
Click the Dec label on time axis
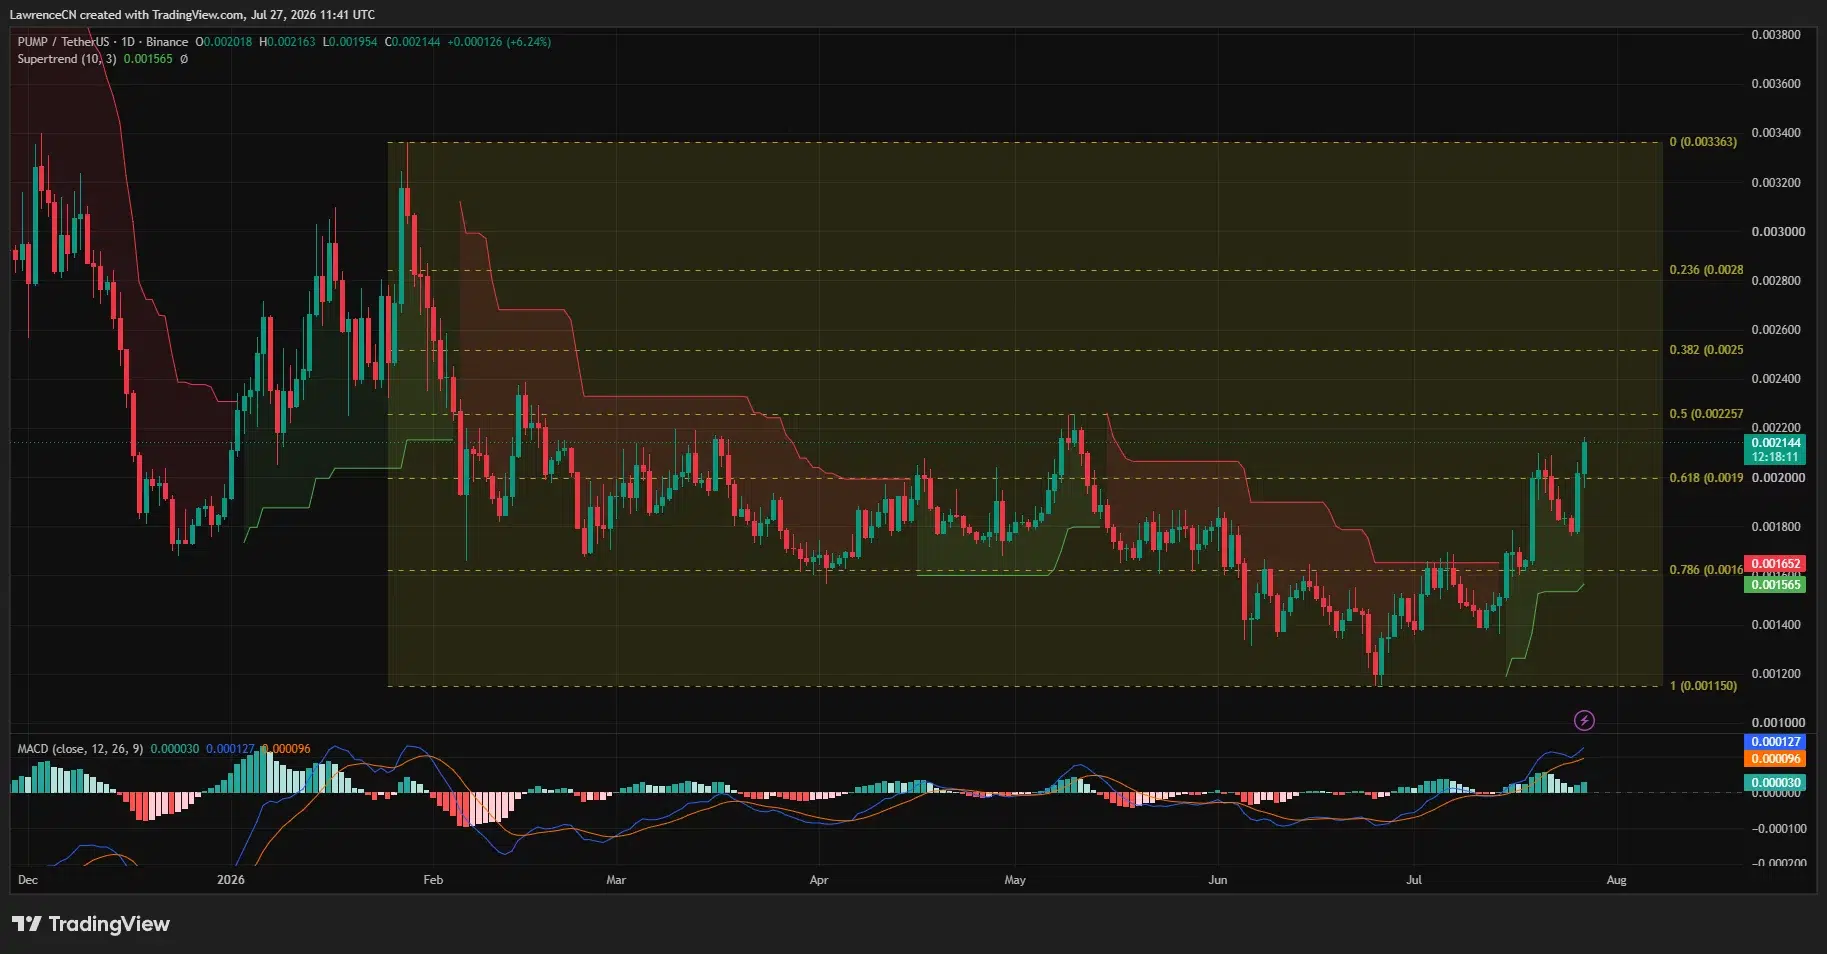pos(28,880)
